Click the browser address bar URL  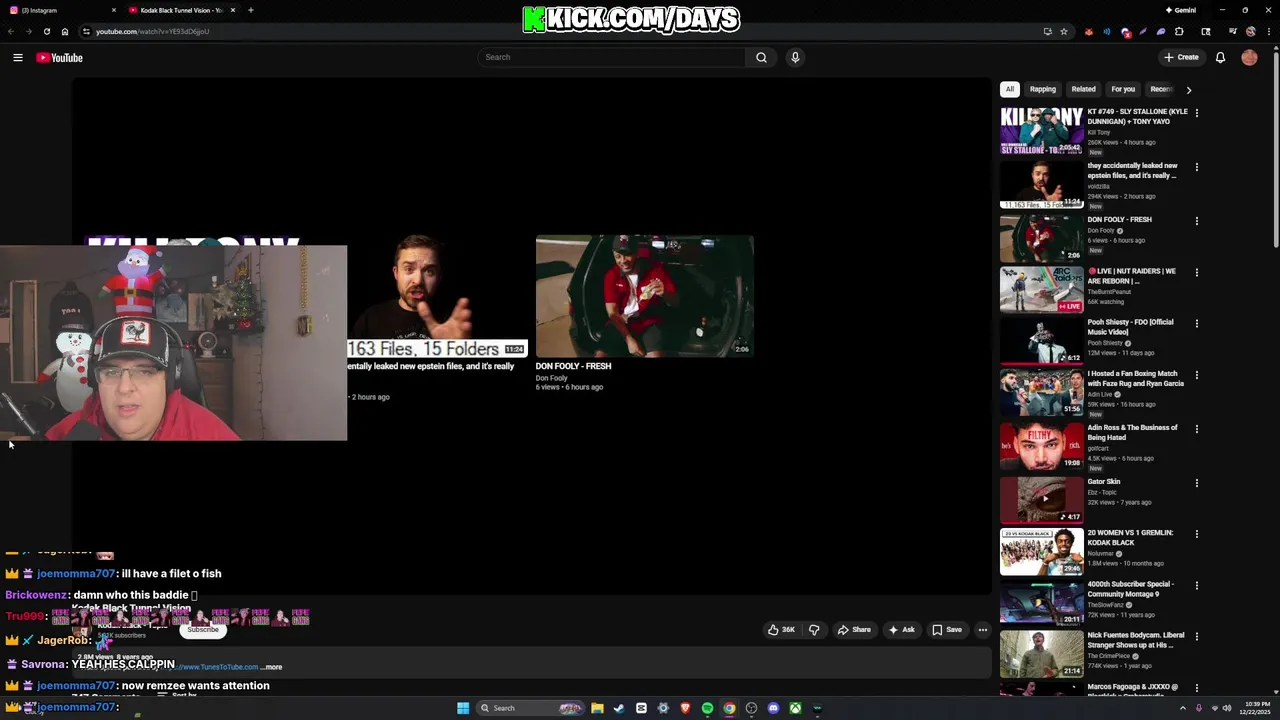pyautogui.click(x=152, y=31)
